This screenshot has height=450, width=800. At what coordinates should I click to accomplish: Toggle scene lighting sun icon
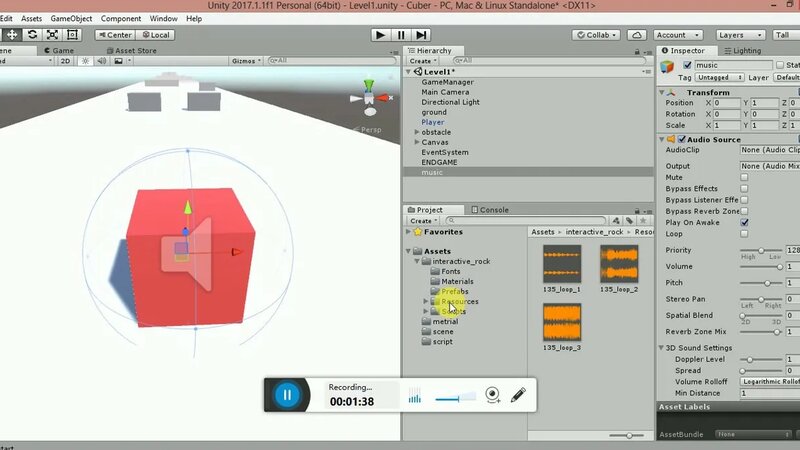[85, 61]
